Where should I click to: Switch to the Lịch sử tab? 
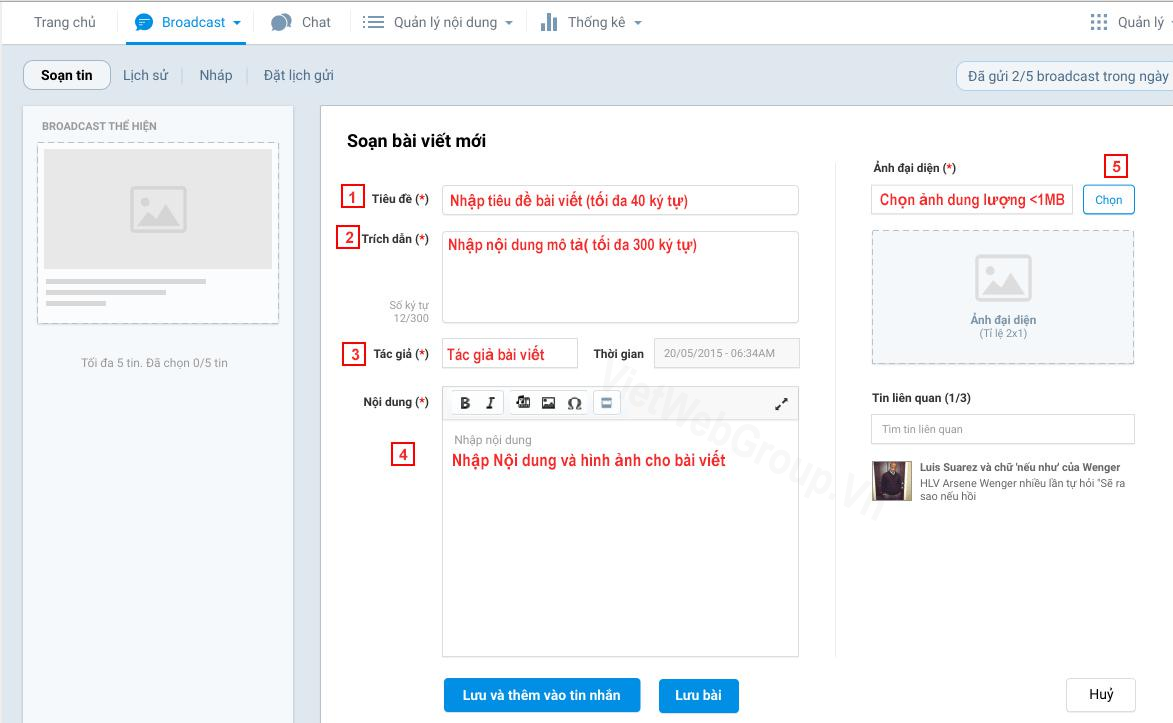click(x=145, y=75)
